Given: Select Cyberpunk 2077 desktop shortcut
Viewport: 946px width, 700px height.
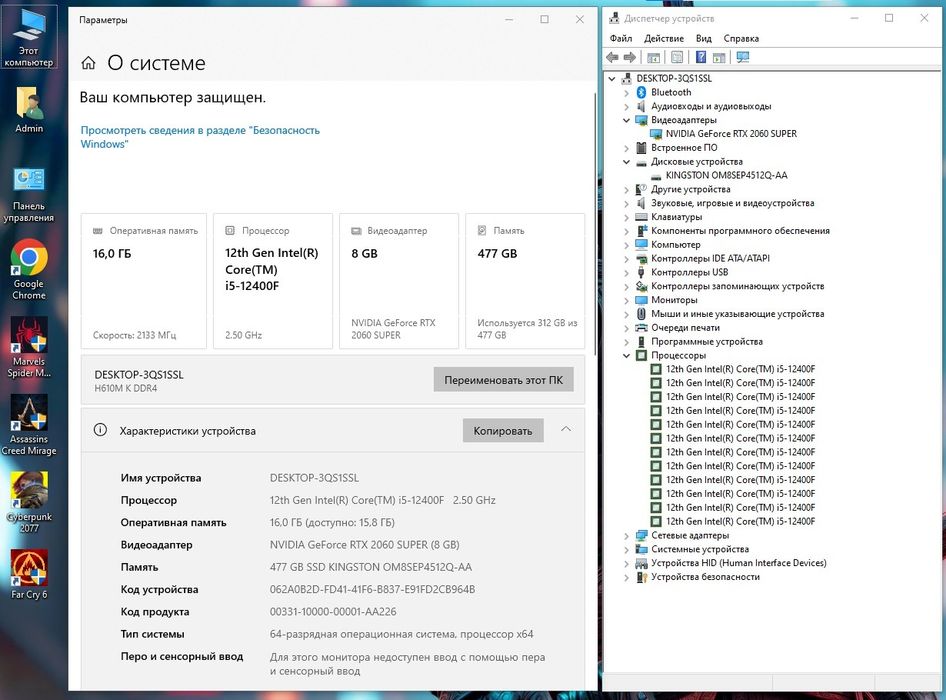Looking at the screenshot, I should coord(28,503).
